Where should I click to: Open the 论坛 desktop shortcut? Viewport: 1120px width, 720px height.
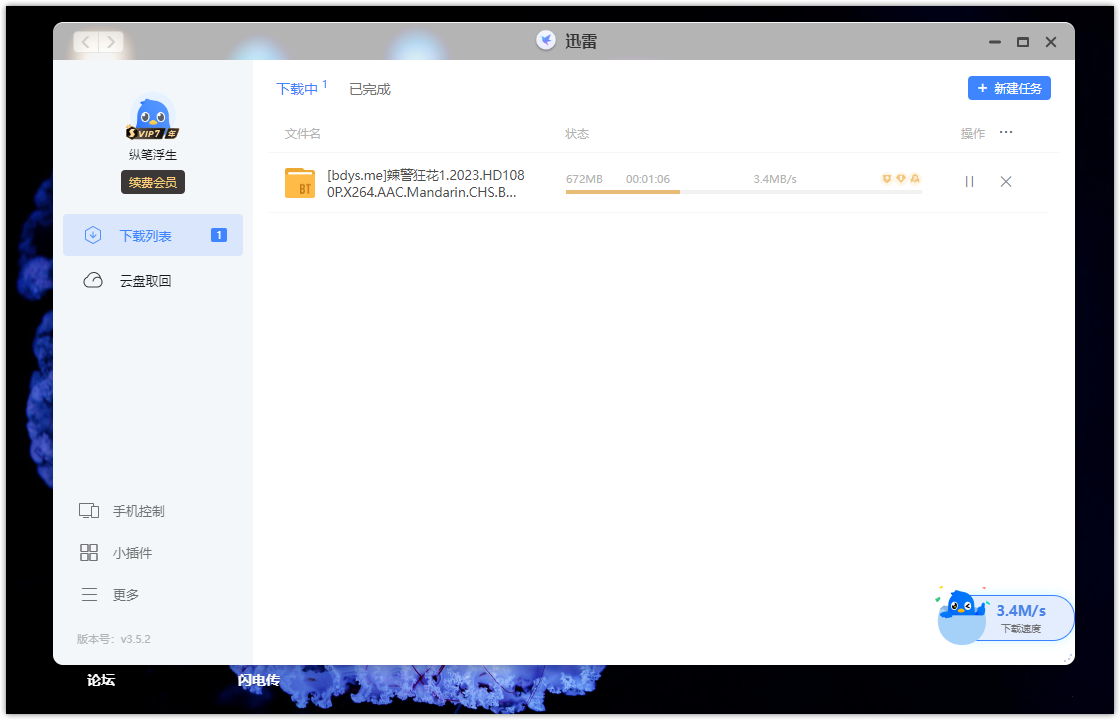(101, 680)
